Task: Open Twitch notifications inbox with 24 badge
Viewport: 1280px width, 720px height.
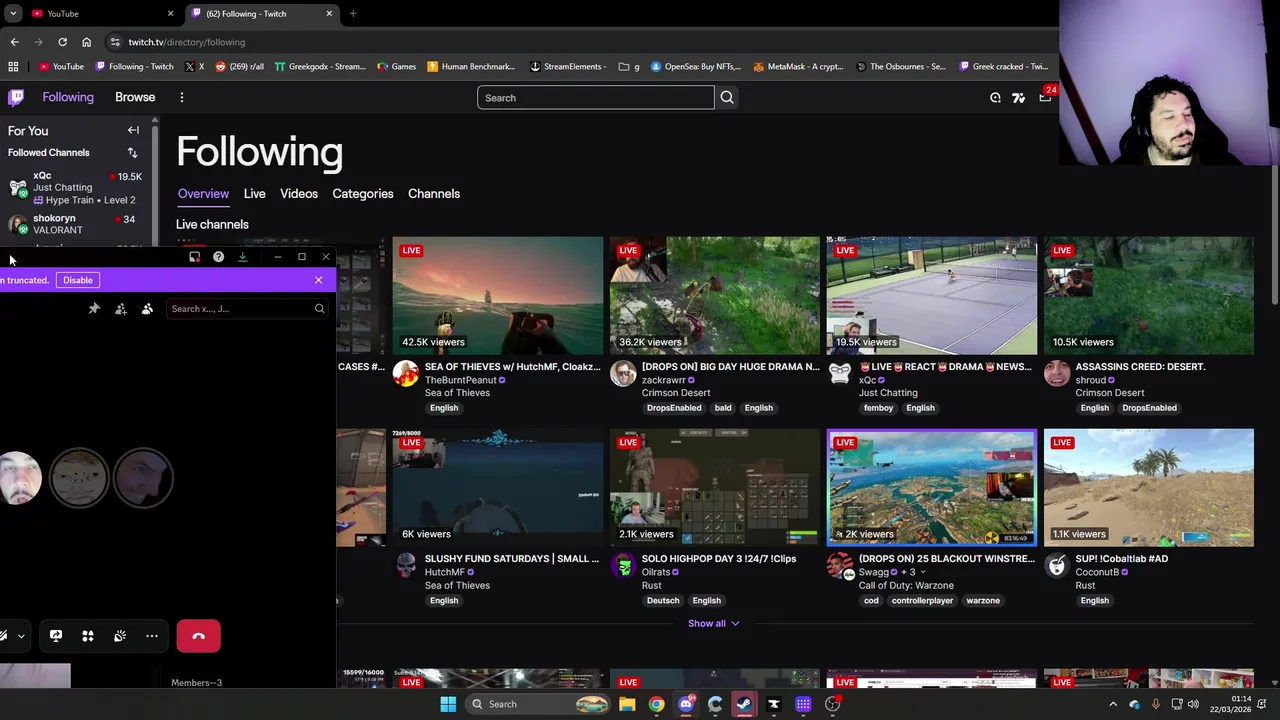Action: [x=1045, y=97]
